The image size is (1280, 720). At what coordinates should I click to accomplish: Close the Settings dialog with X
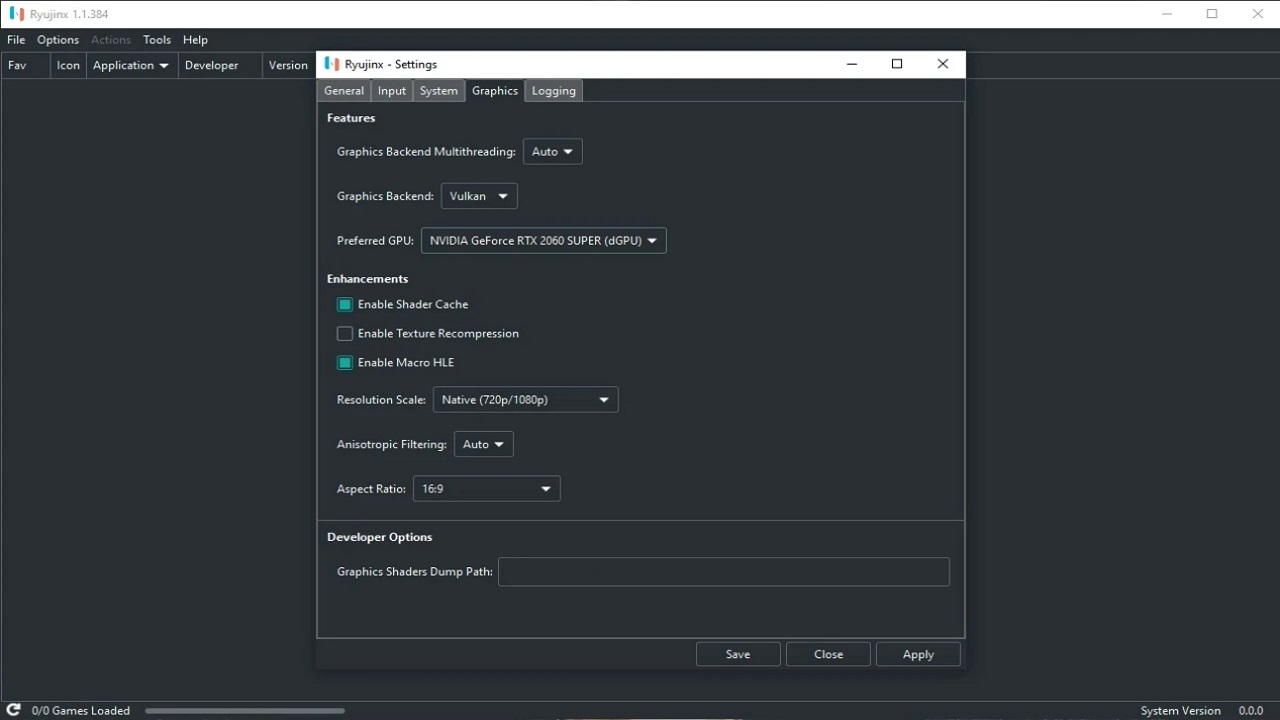tap(942, 64)
